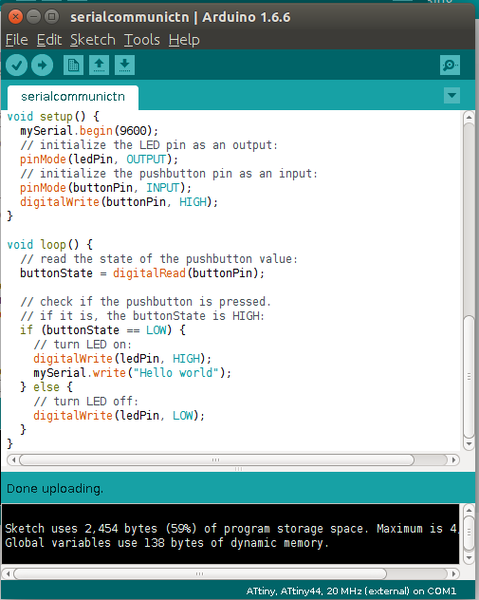Expand the tab options dropdown arrow
Image resolution: width=479 pixels, height=600 pixels.
click(452, 95)
